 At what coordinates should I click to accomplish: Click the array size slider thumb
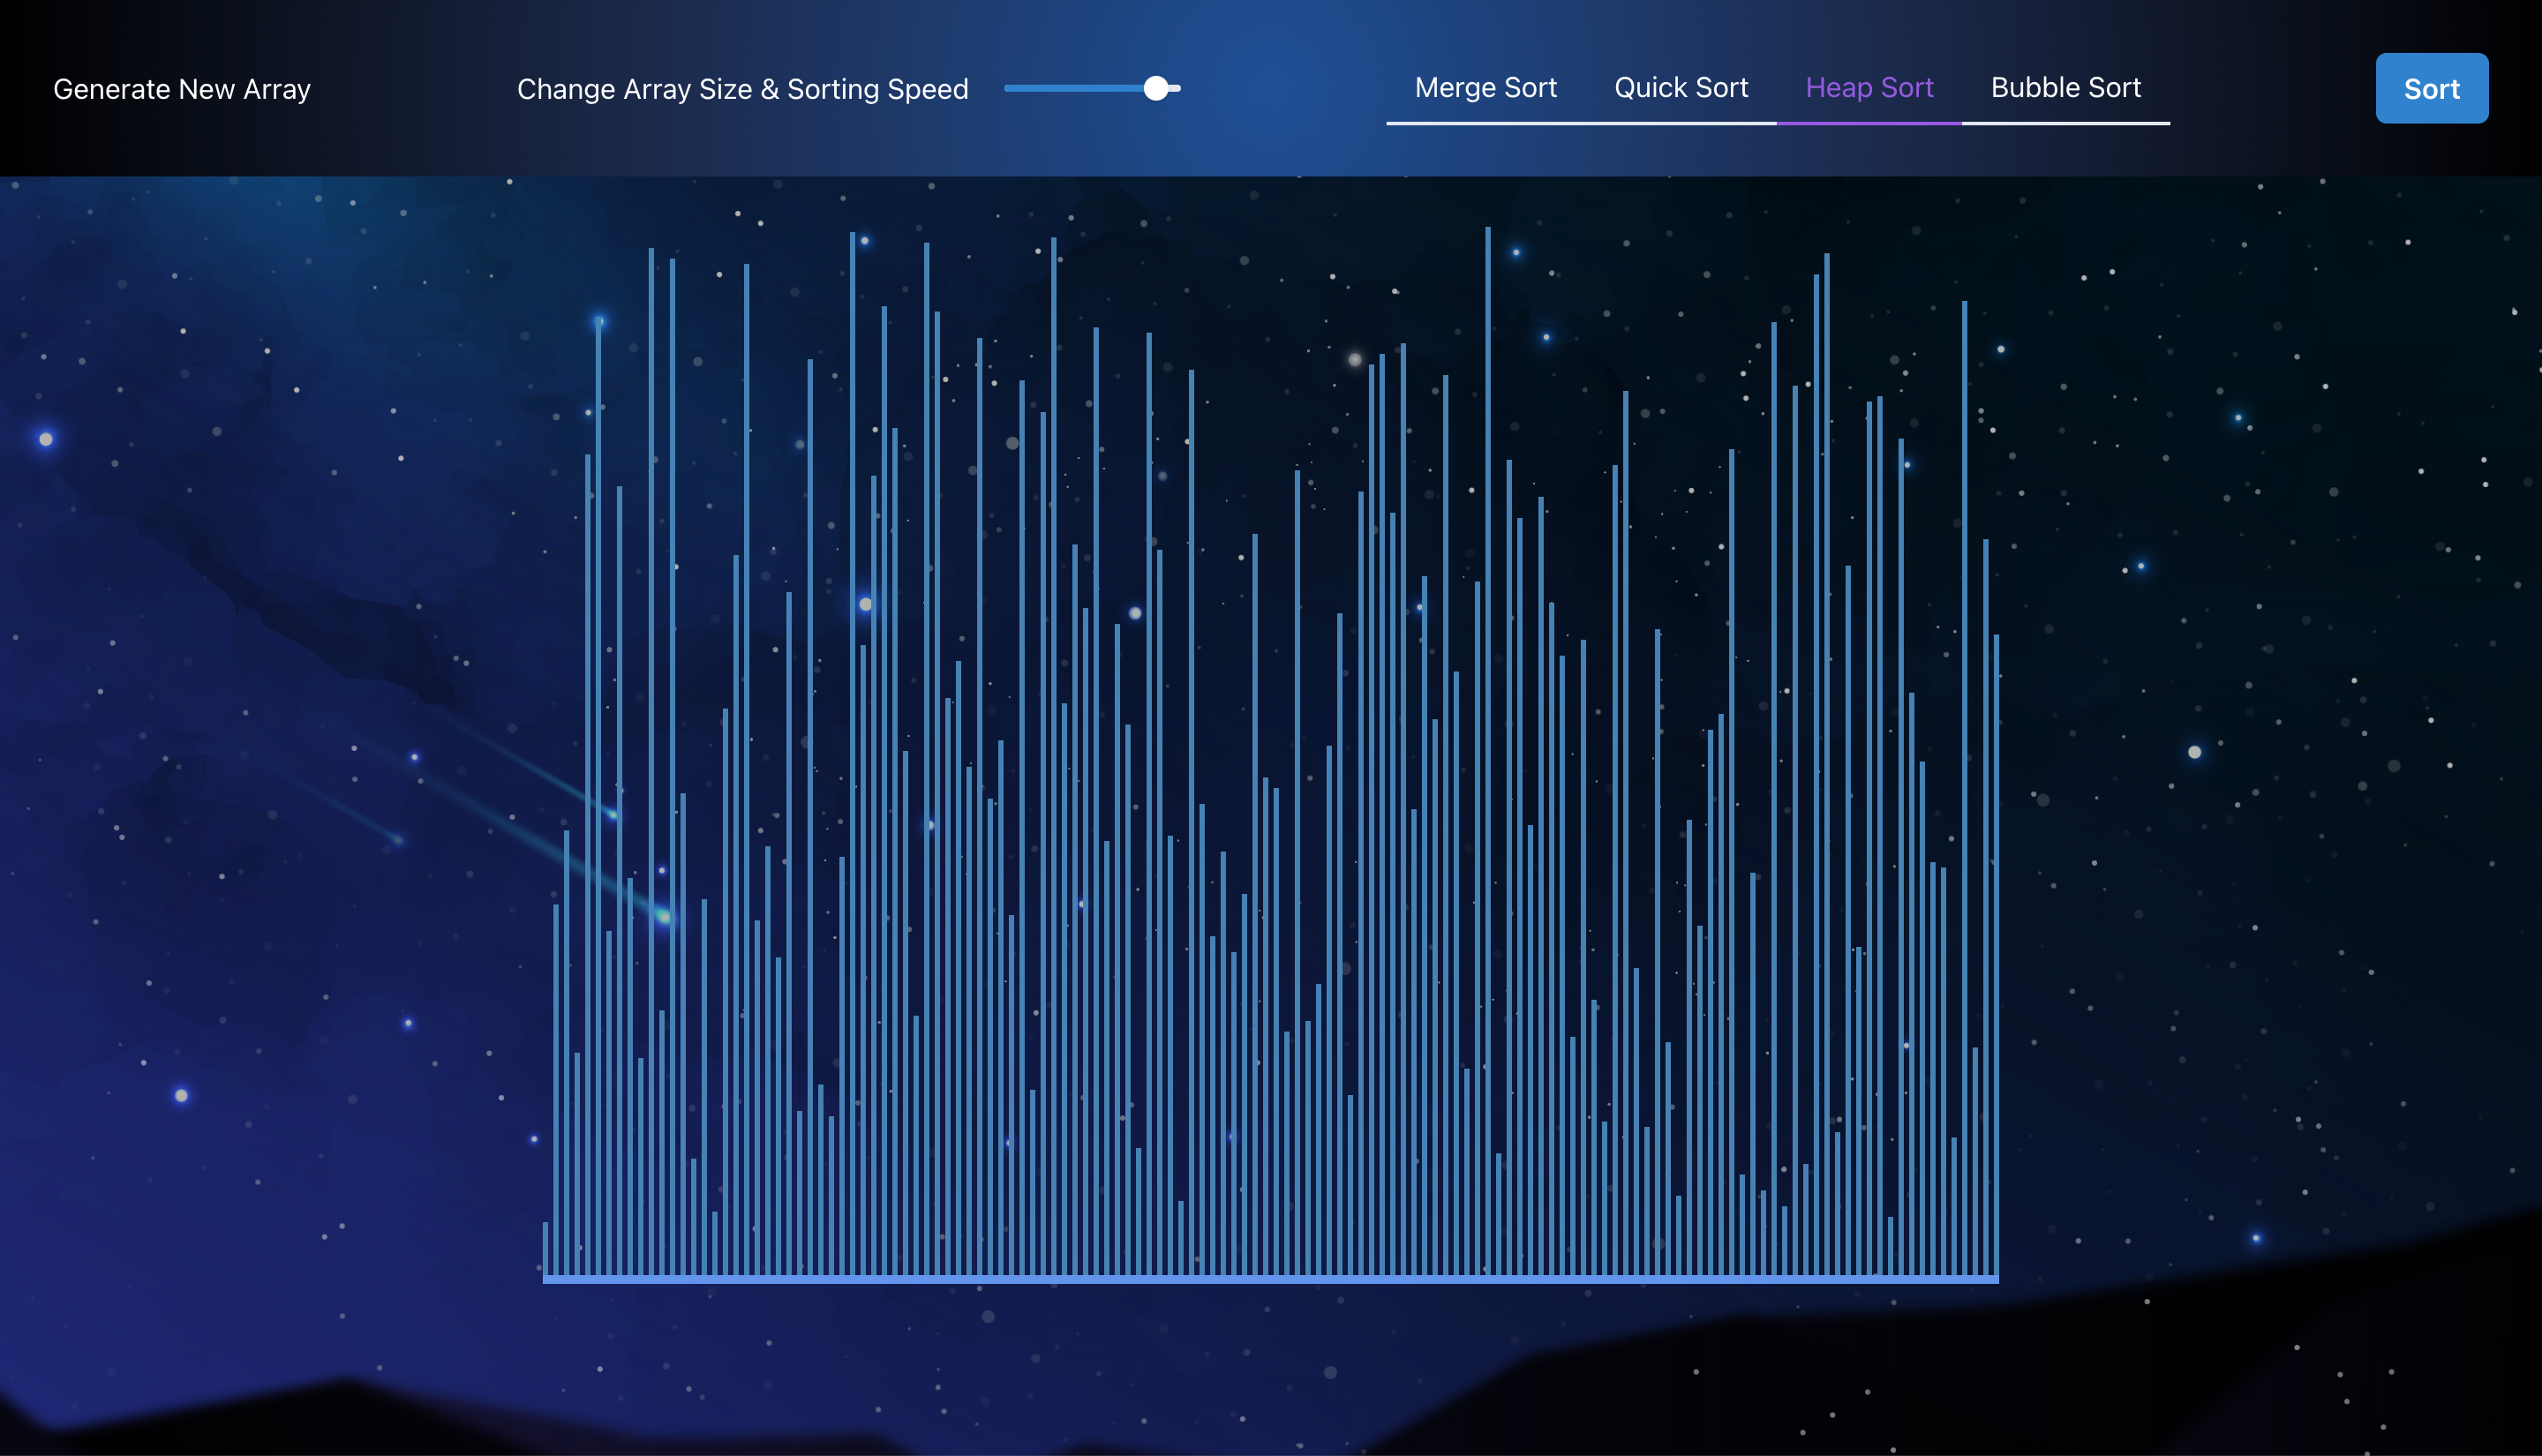point(1155,89)
